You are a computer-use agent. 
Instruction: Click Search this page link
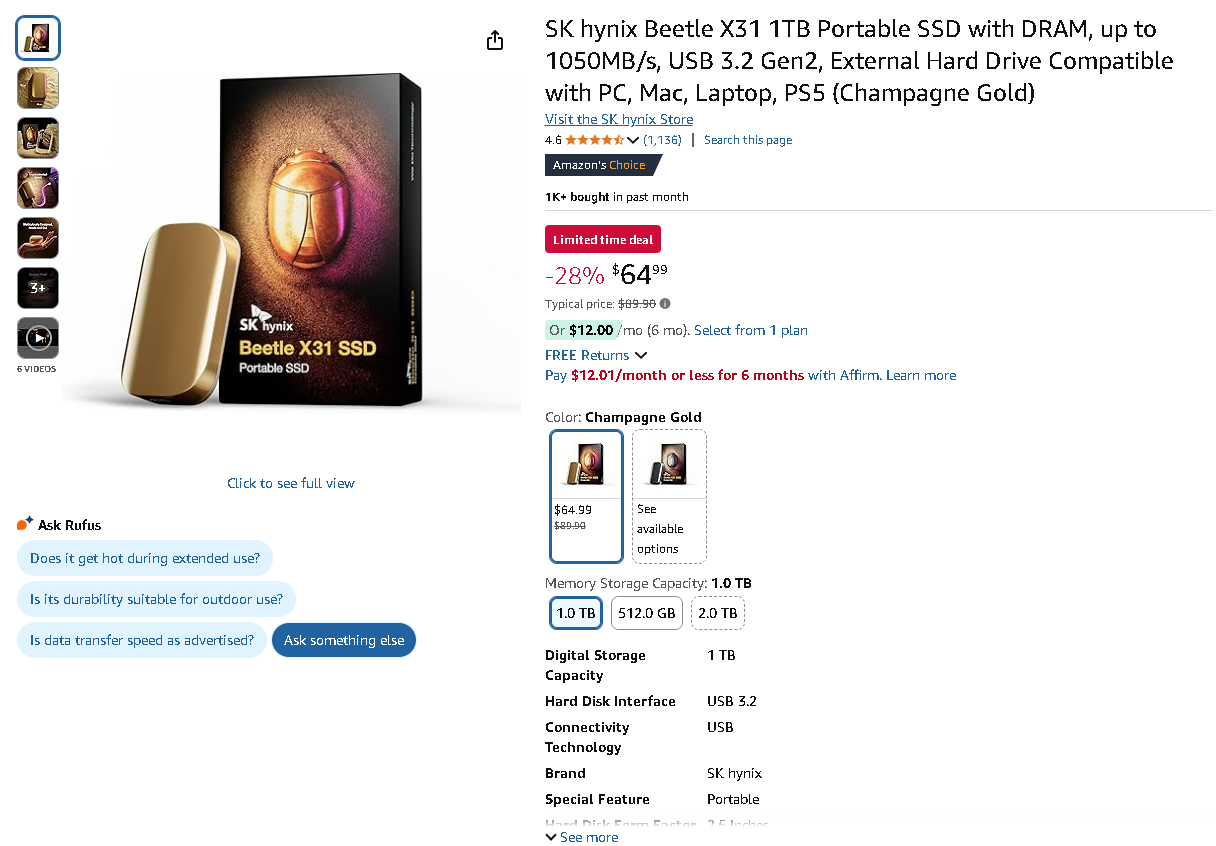point(747,140)
